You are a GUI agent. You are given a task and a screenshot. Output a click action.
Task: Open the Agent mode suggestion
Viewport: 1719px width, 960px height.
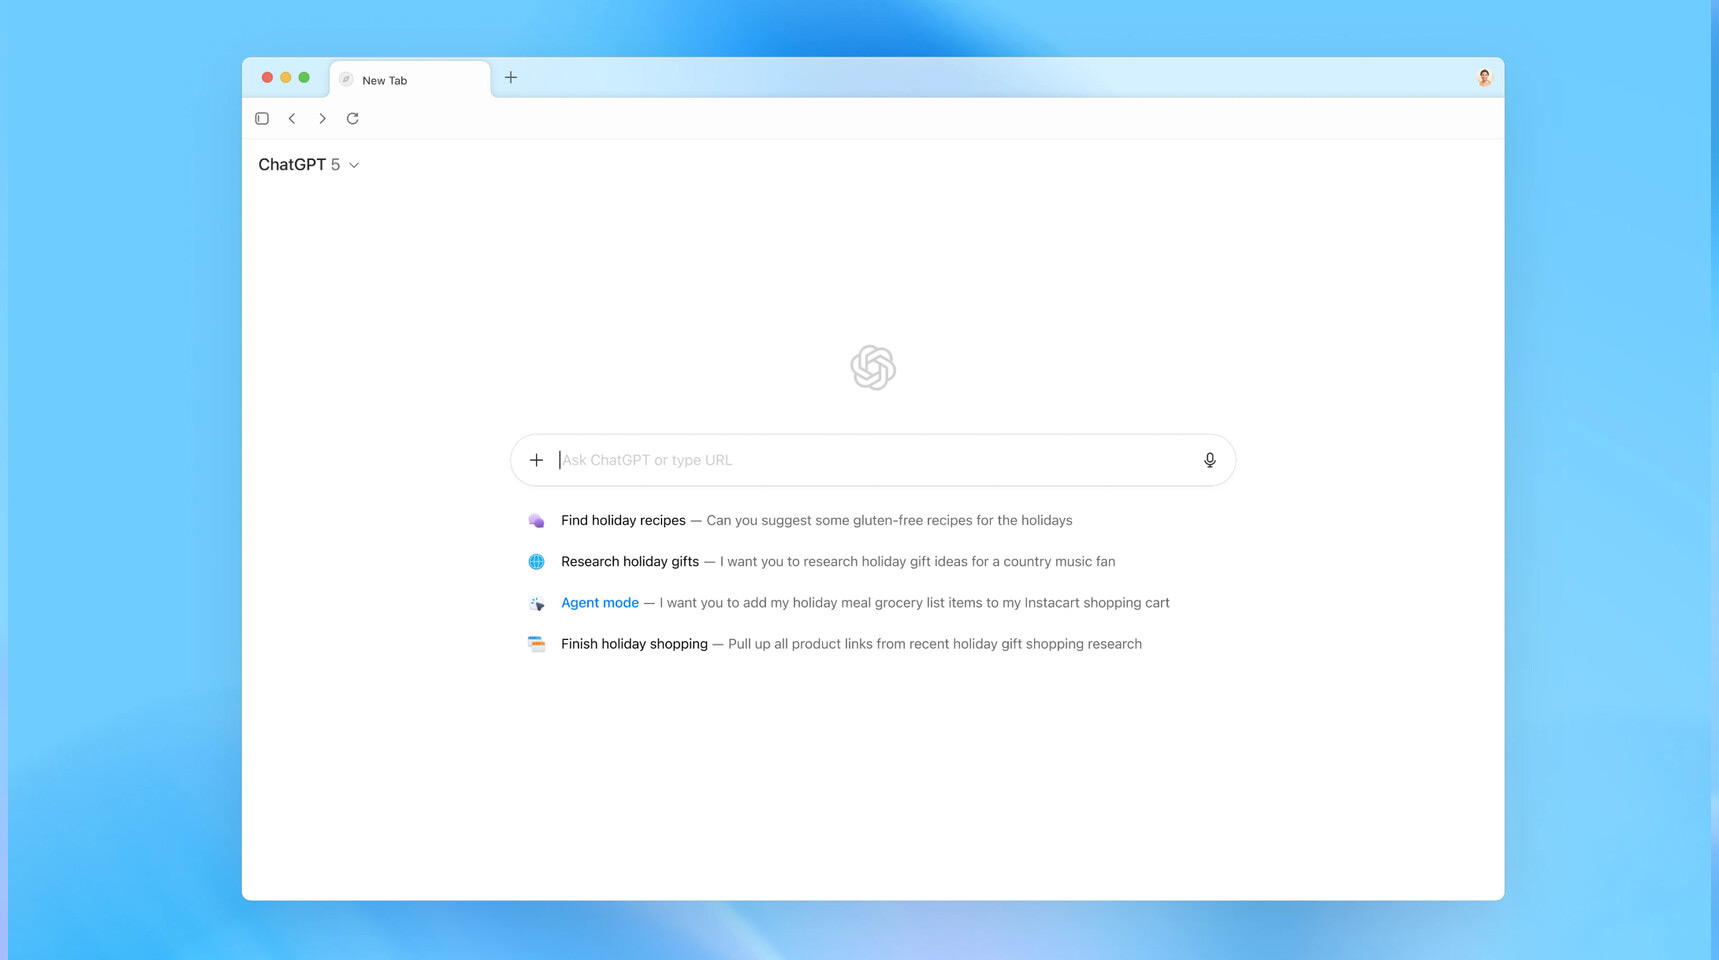[848, 603]
